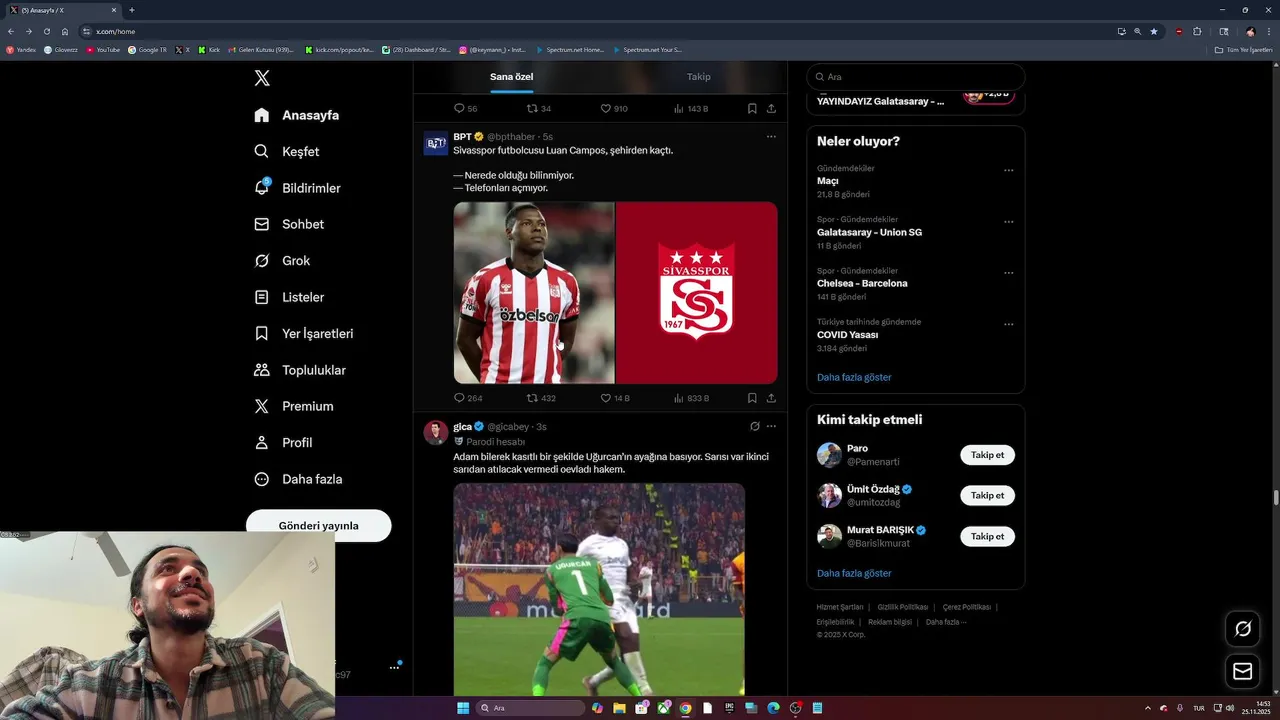Click the Windows Start button
Image resolution: width=1280 pixels, height=720 pixels.
pyautogui.click(x=463, y=708)
